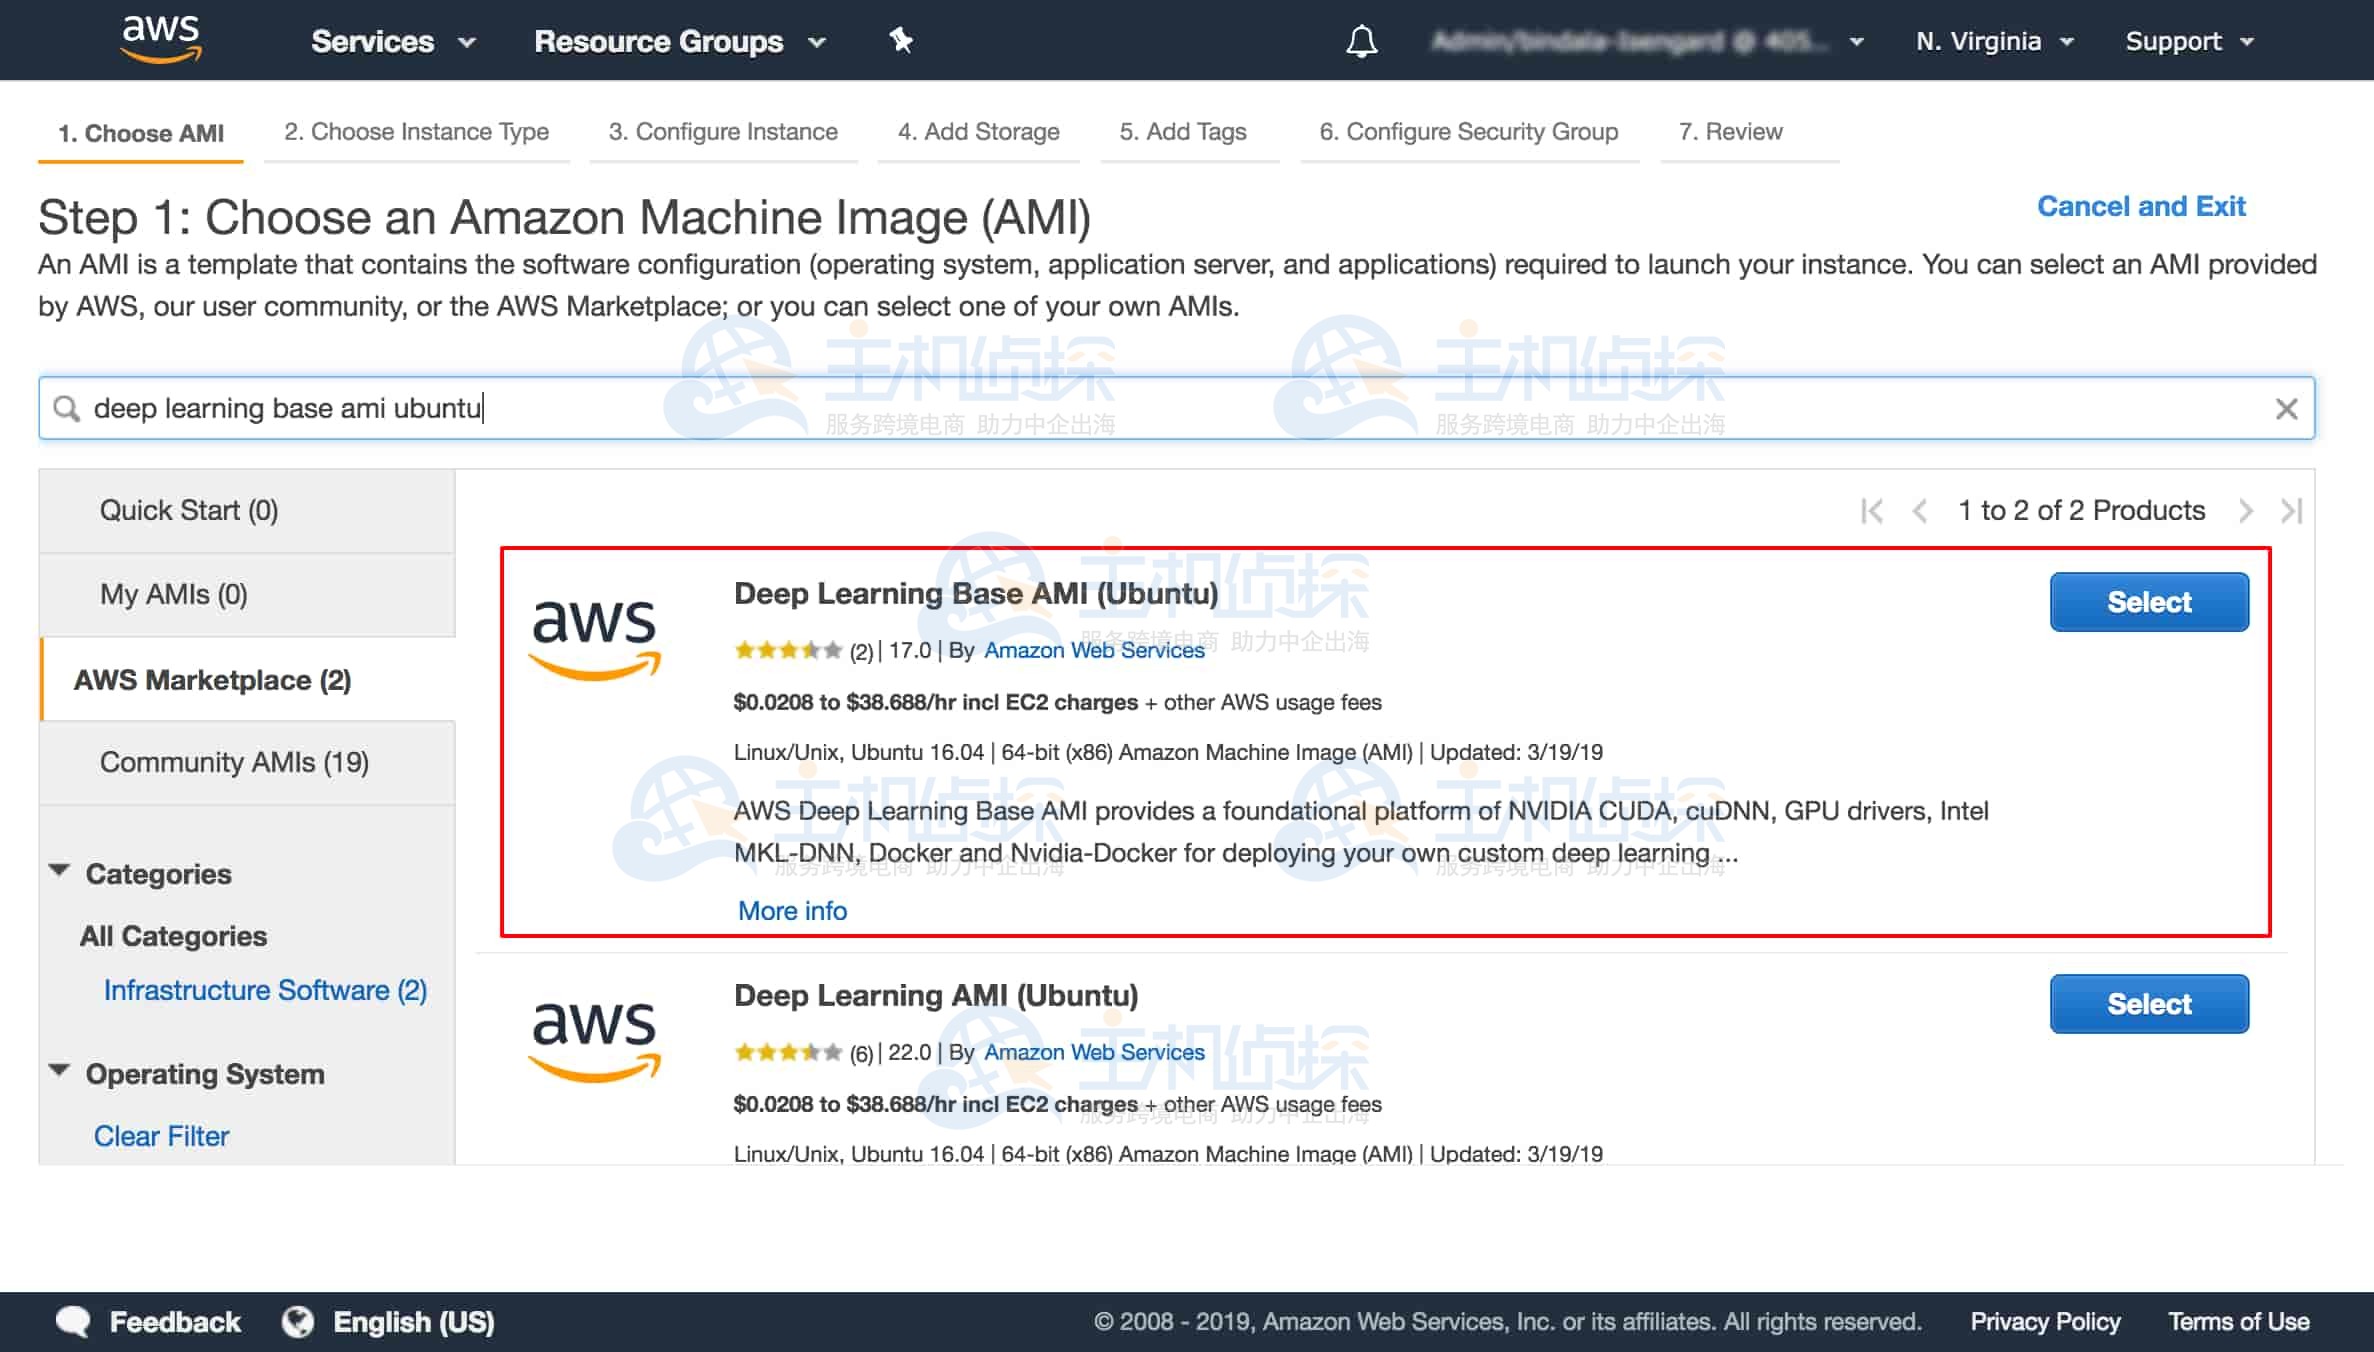Switch to the '6. Configure Security Group' tab

pos(1468,131)
